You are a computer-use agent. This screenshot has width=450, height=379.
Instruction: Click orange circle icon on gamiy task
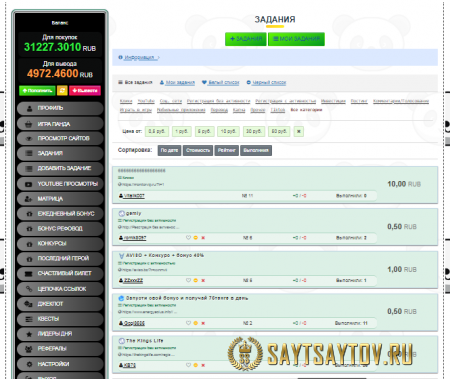tap(196, 238)
